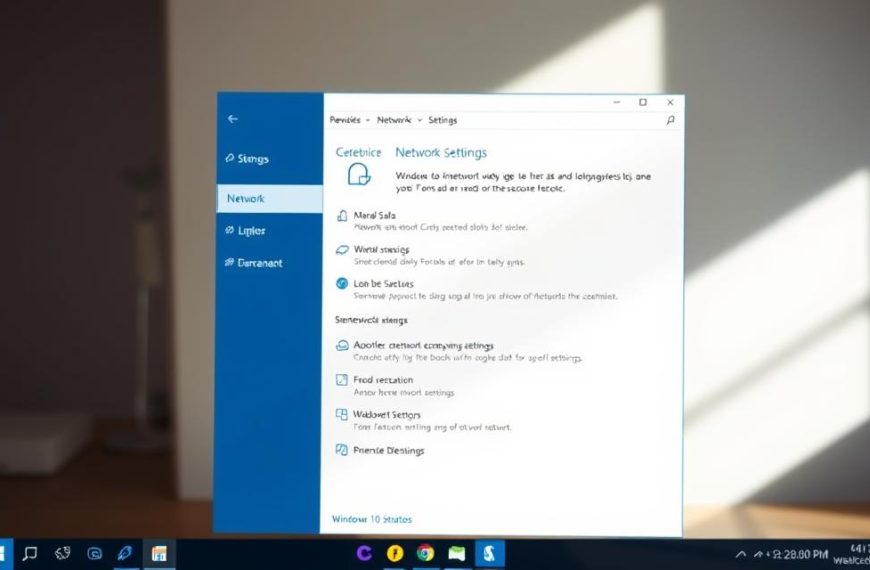Image resolution: width=870 pixels, height=570 pixels.
Task: Click the Window 10 Statos link
Action: click(x=372, y=519)
